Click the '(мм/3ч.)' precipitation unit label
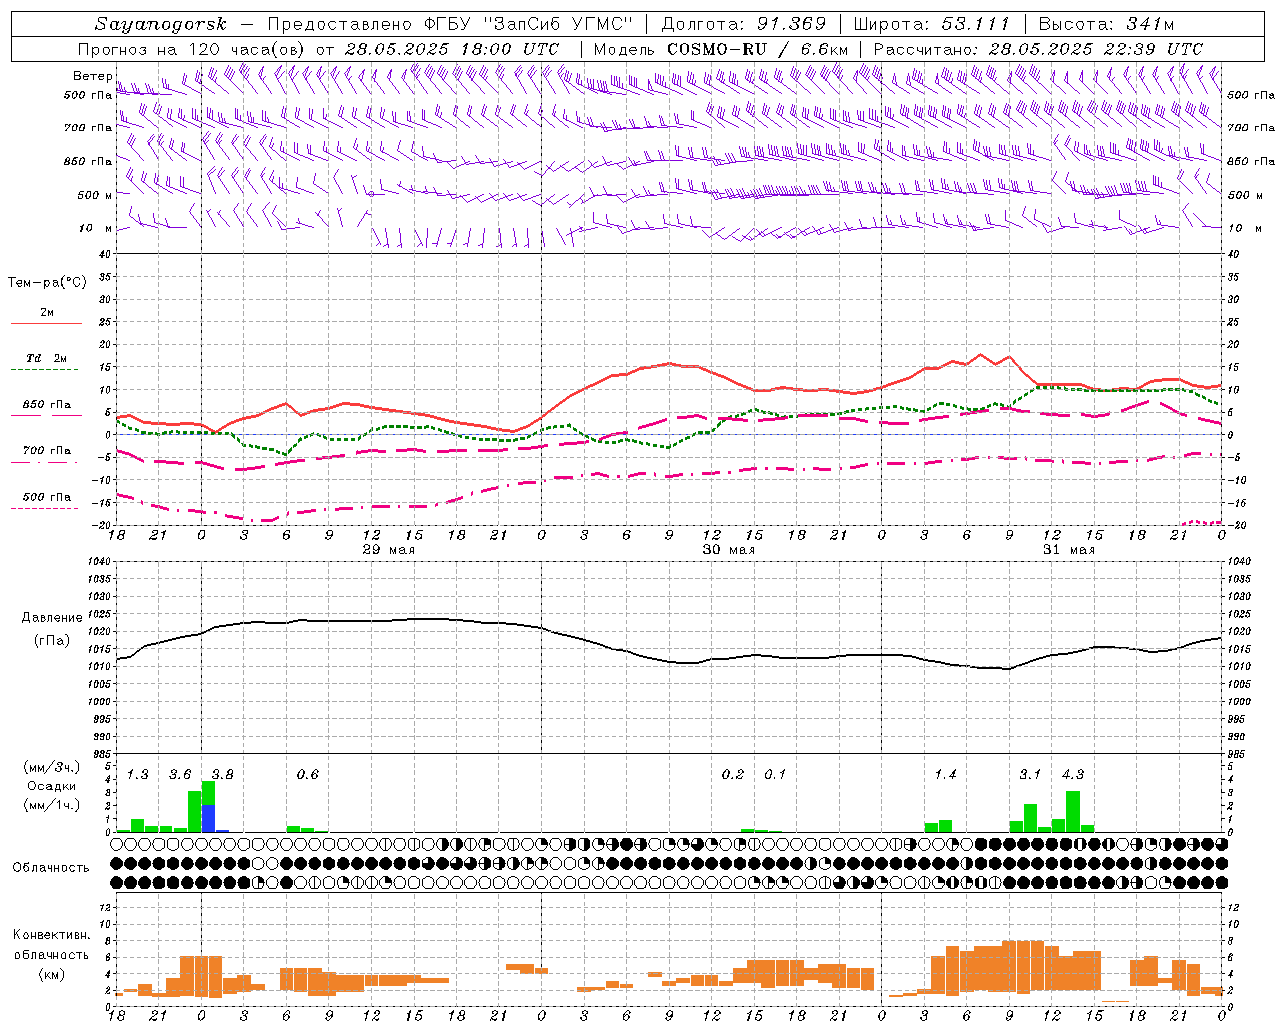Screen dimensions: 1280x1024 (51, 768)
